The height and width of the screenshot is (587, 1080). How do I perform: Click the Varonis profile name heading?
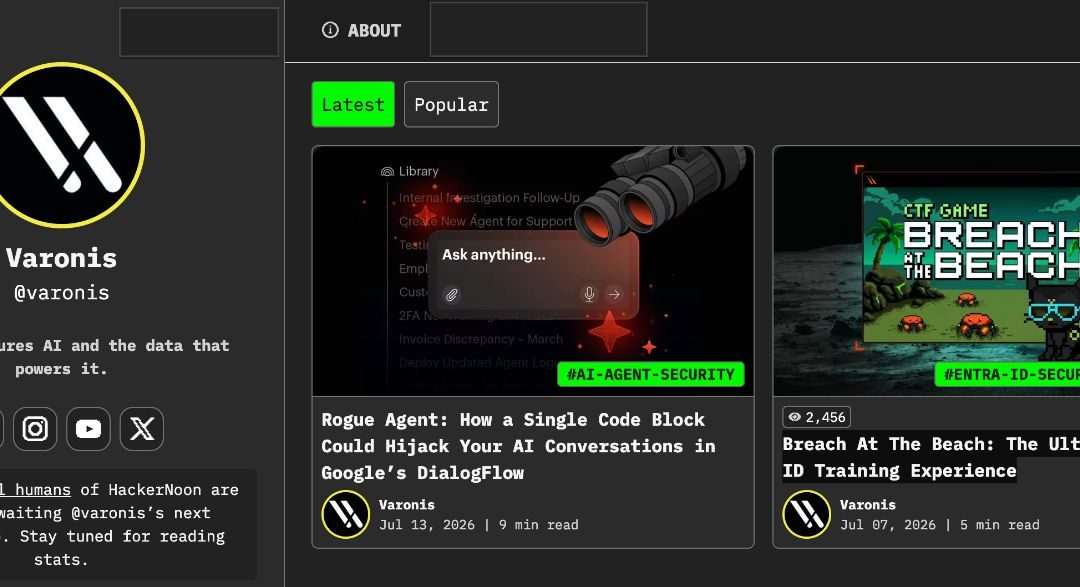click(x=62, y=258)
